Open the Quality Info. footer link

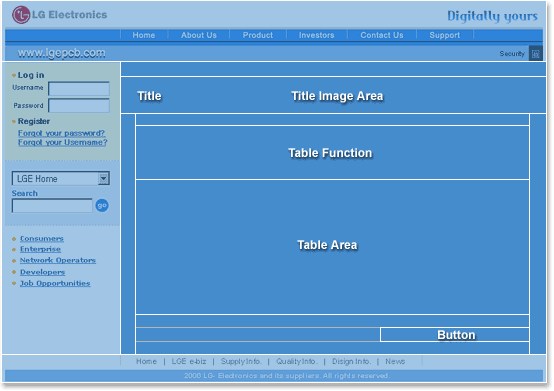(297, 361)
